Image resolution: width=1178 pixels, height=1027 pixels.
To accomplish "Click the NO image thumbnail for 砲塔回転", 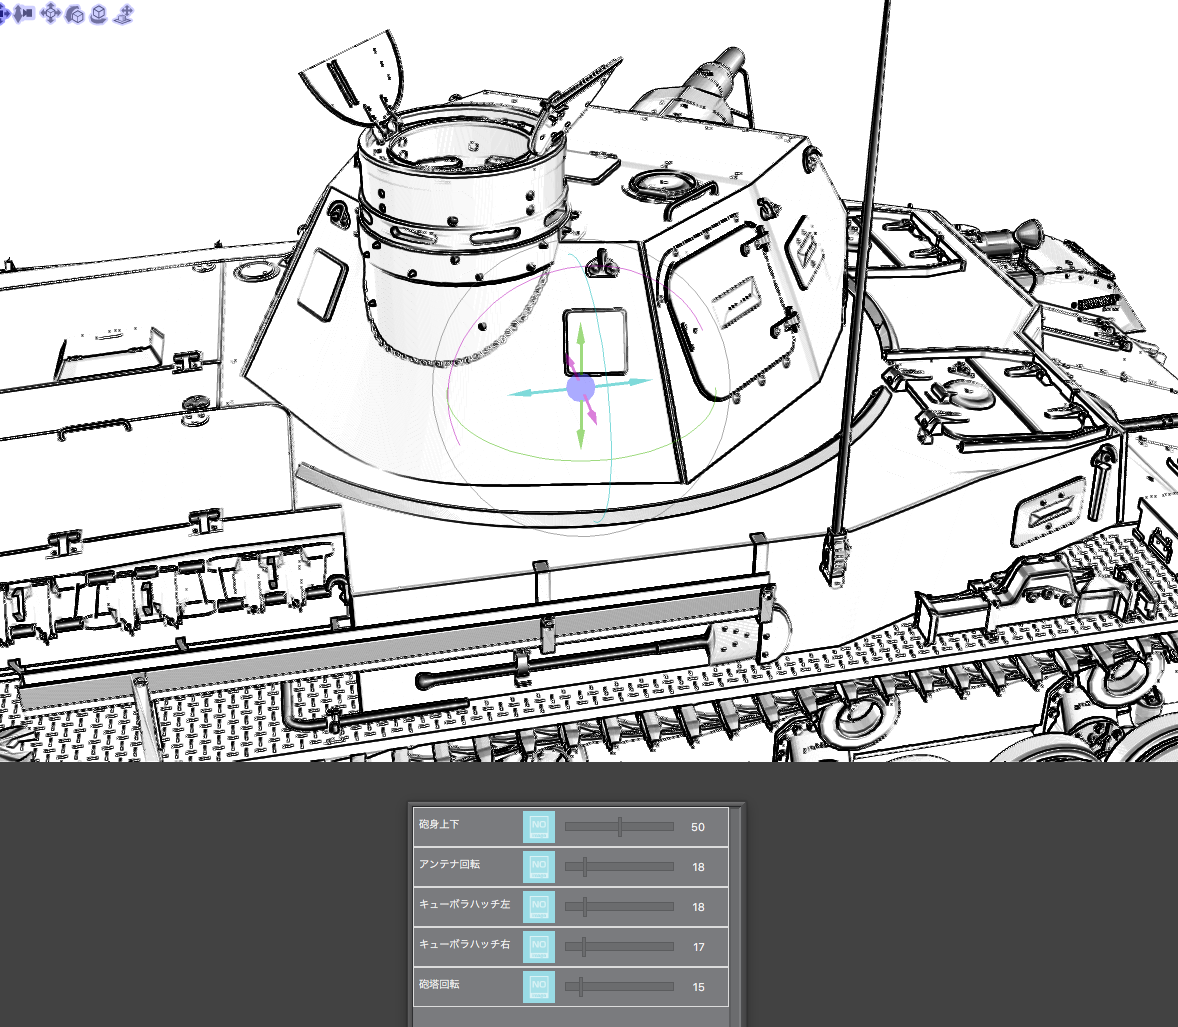I will (539, 986).
